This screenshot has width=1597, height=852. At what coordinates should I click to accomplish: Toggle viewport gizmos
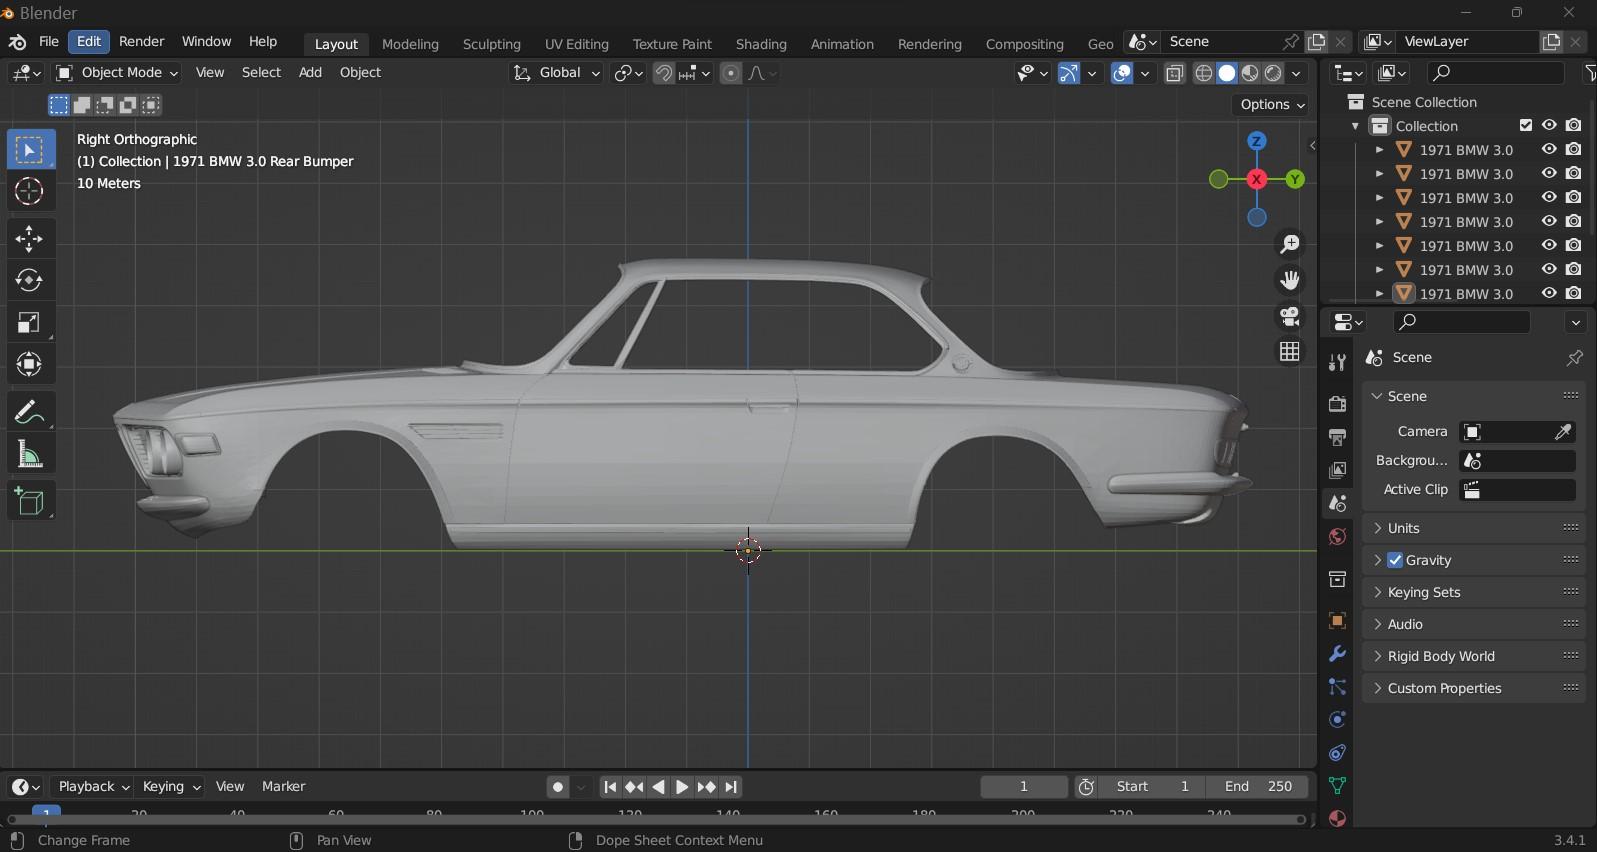pyautogui.click(x=1069, y=73)
